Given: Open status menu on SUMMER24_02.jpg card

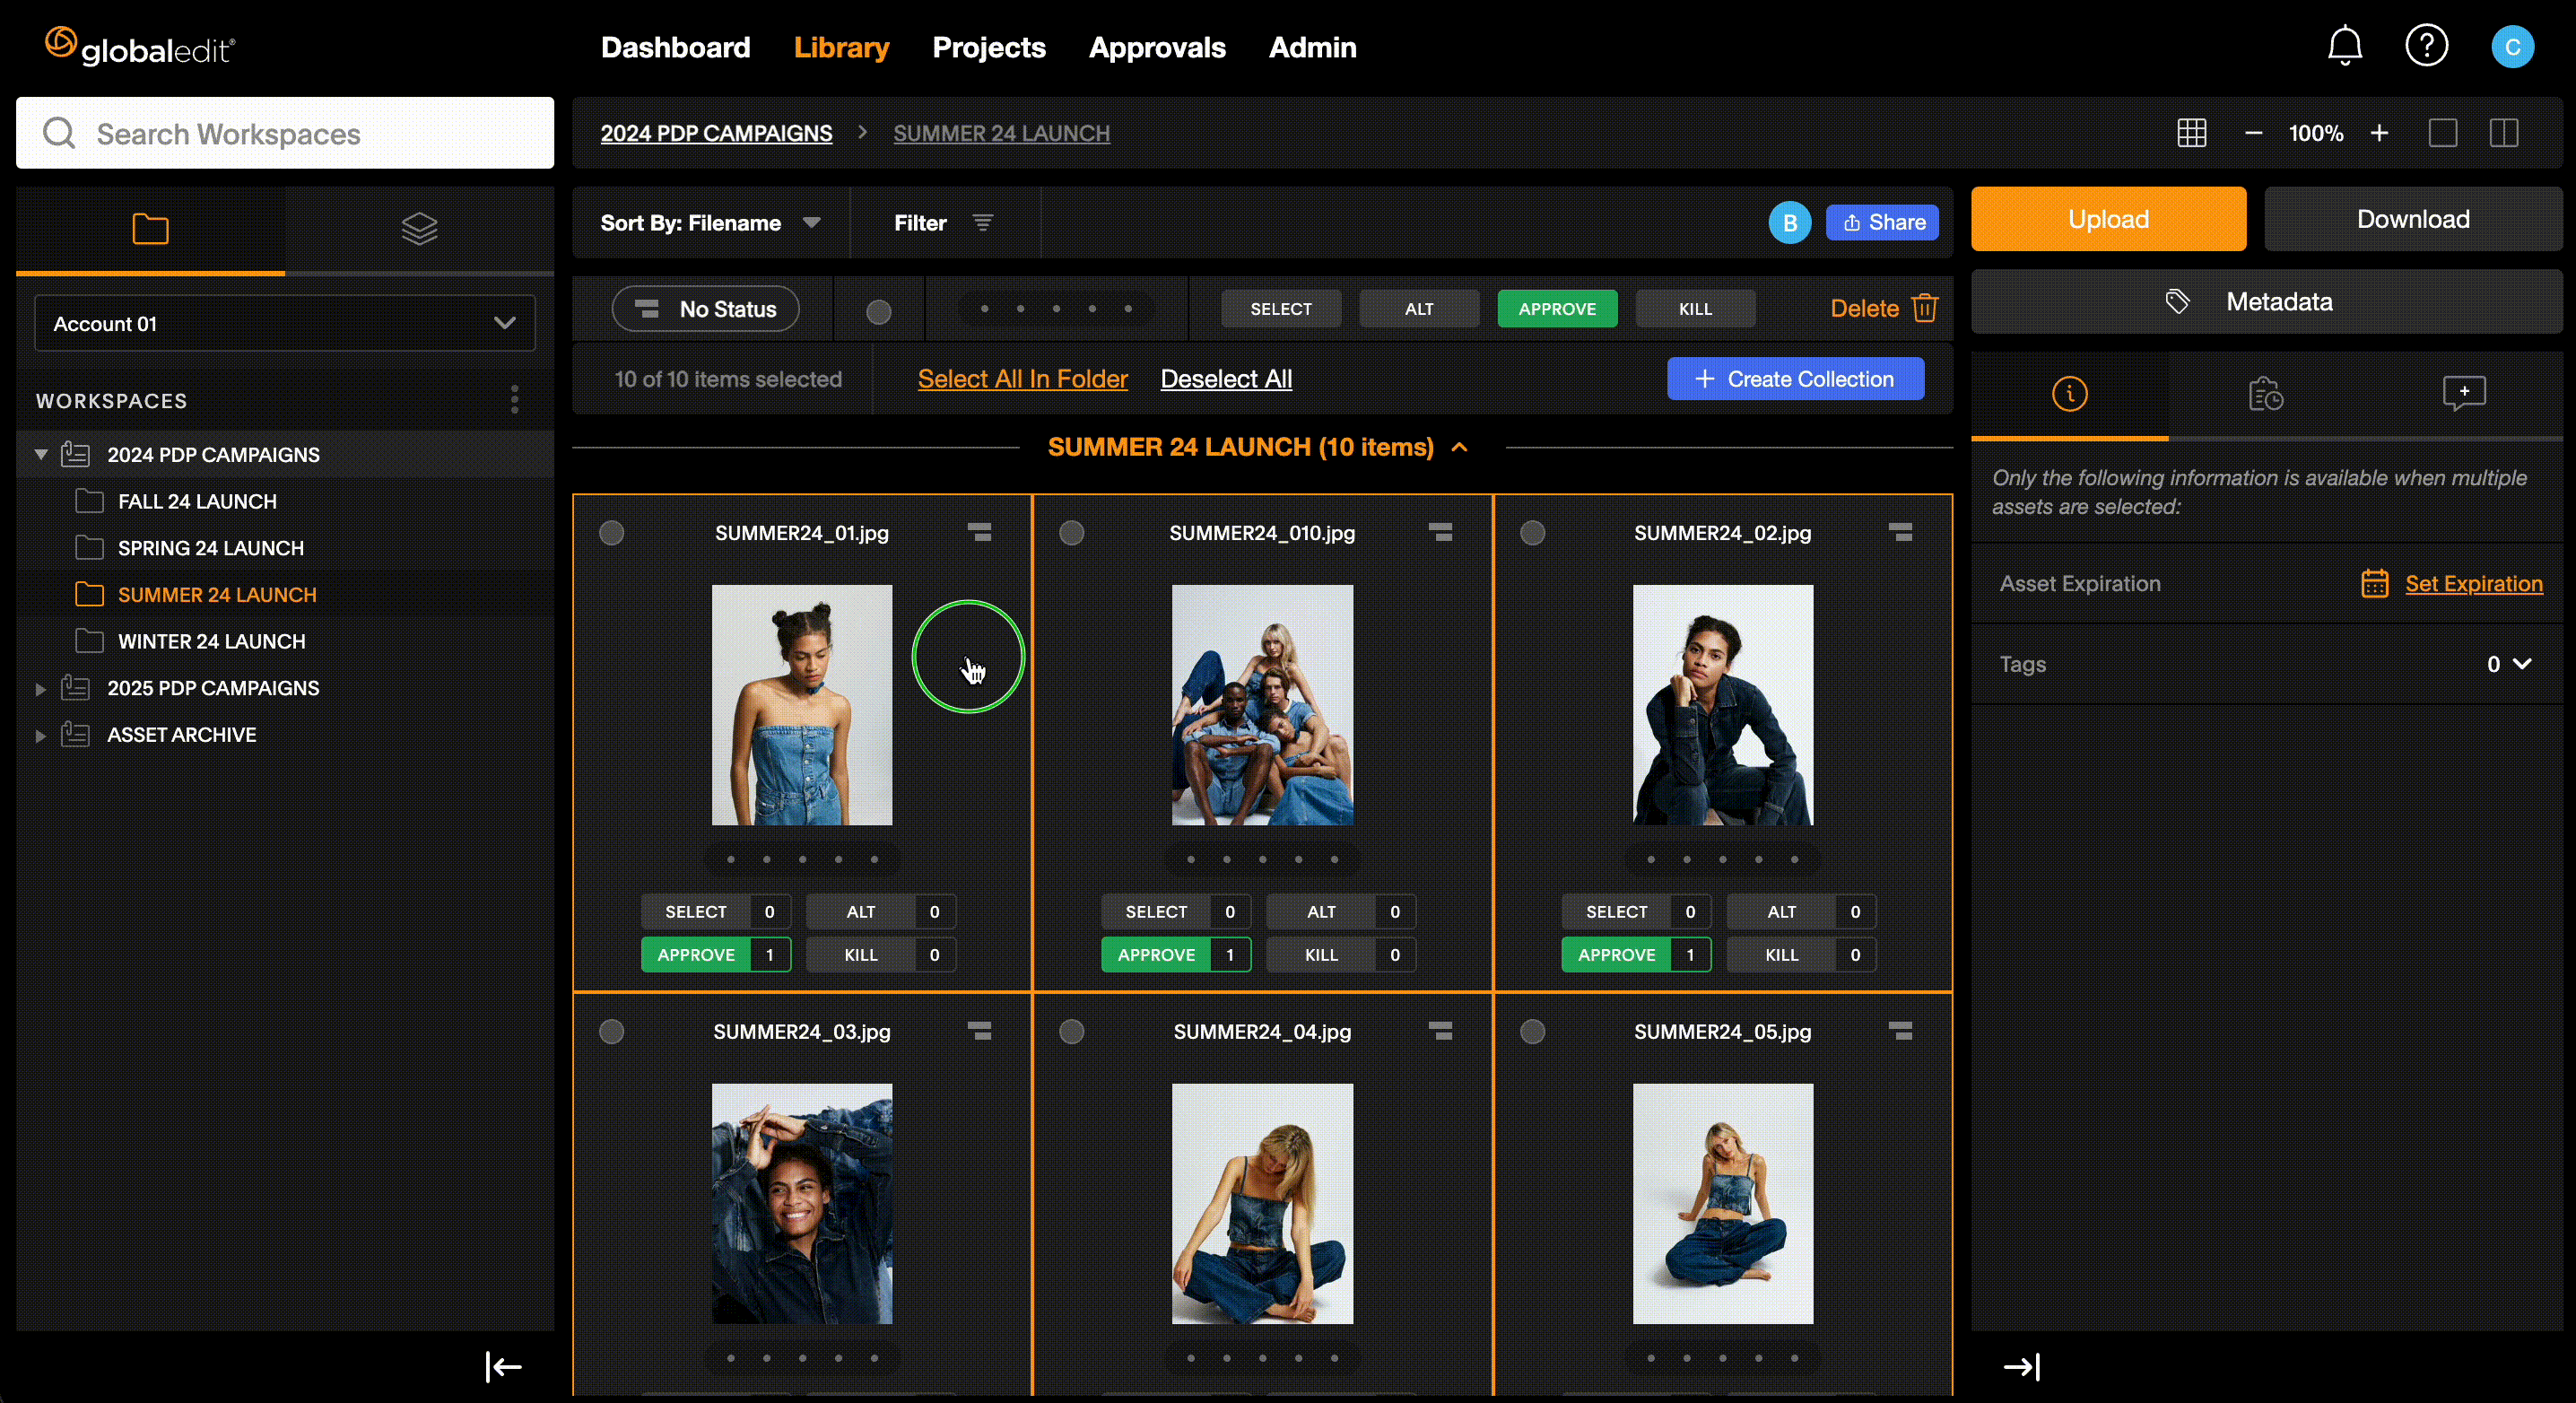Looking at the screenshot, I should click(x=1900, y=532).
